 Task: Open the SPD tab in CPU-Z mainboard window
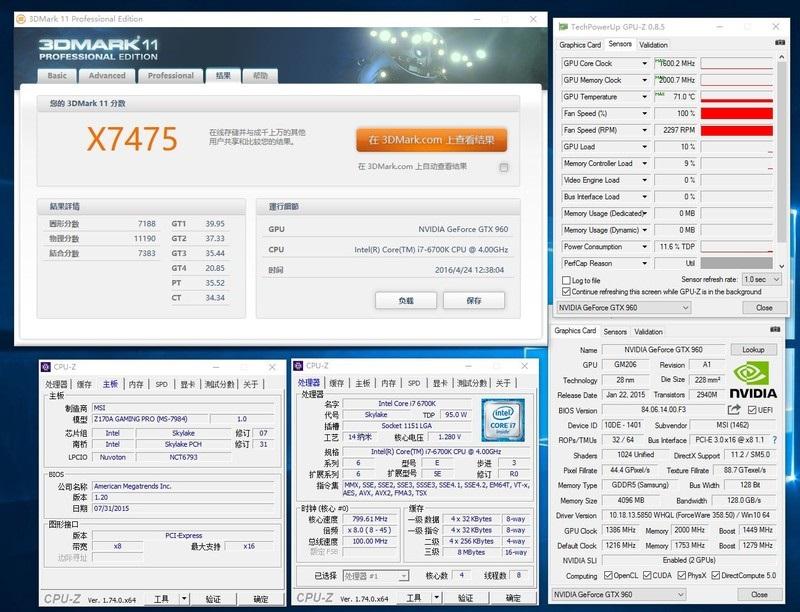coord(161,384)
